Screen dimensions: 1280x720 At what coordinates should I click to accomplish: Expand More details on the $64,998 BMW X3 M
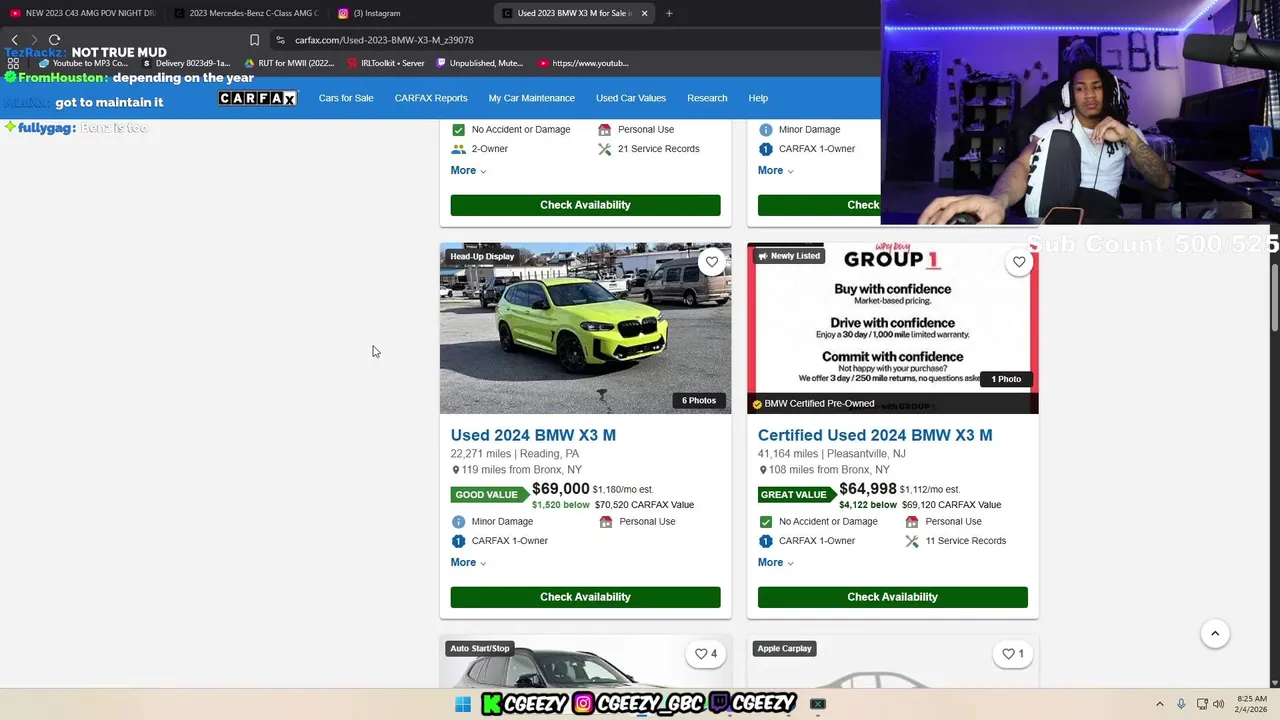pyautogui.click(x=775, y=562)
